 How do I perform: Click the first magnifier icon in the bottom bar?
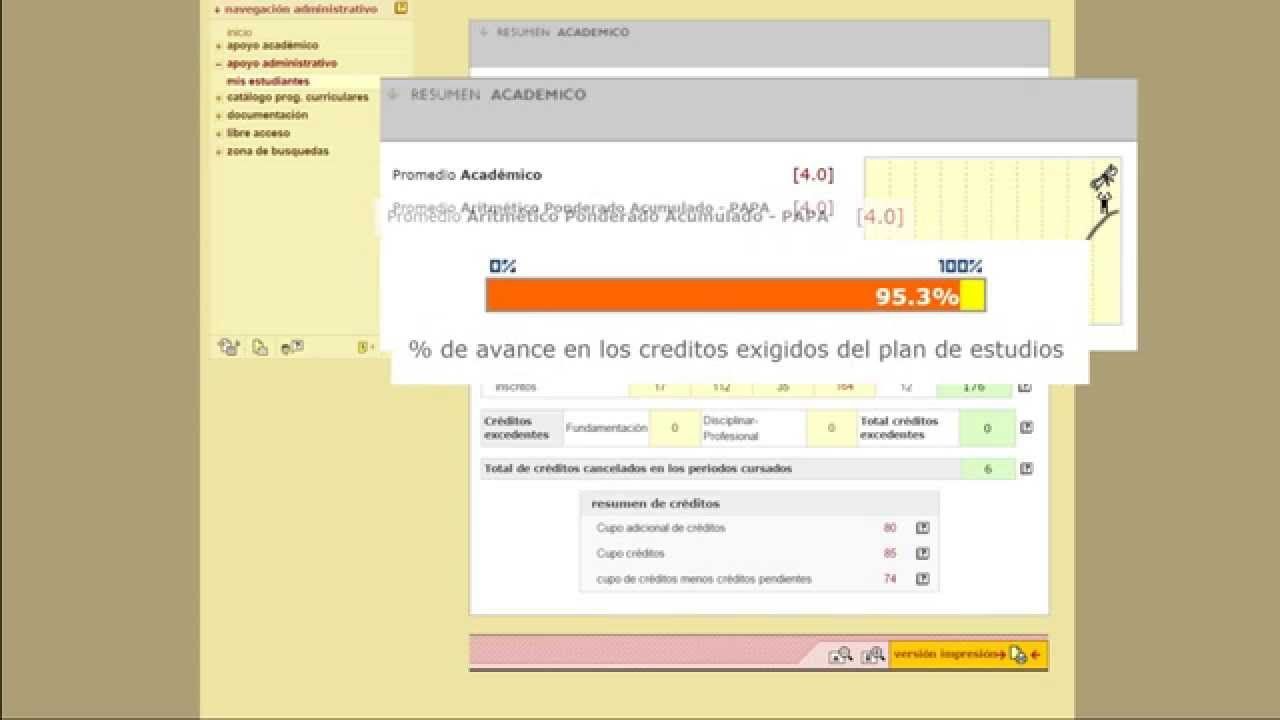tap(841, 655)
